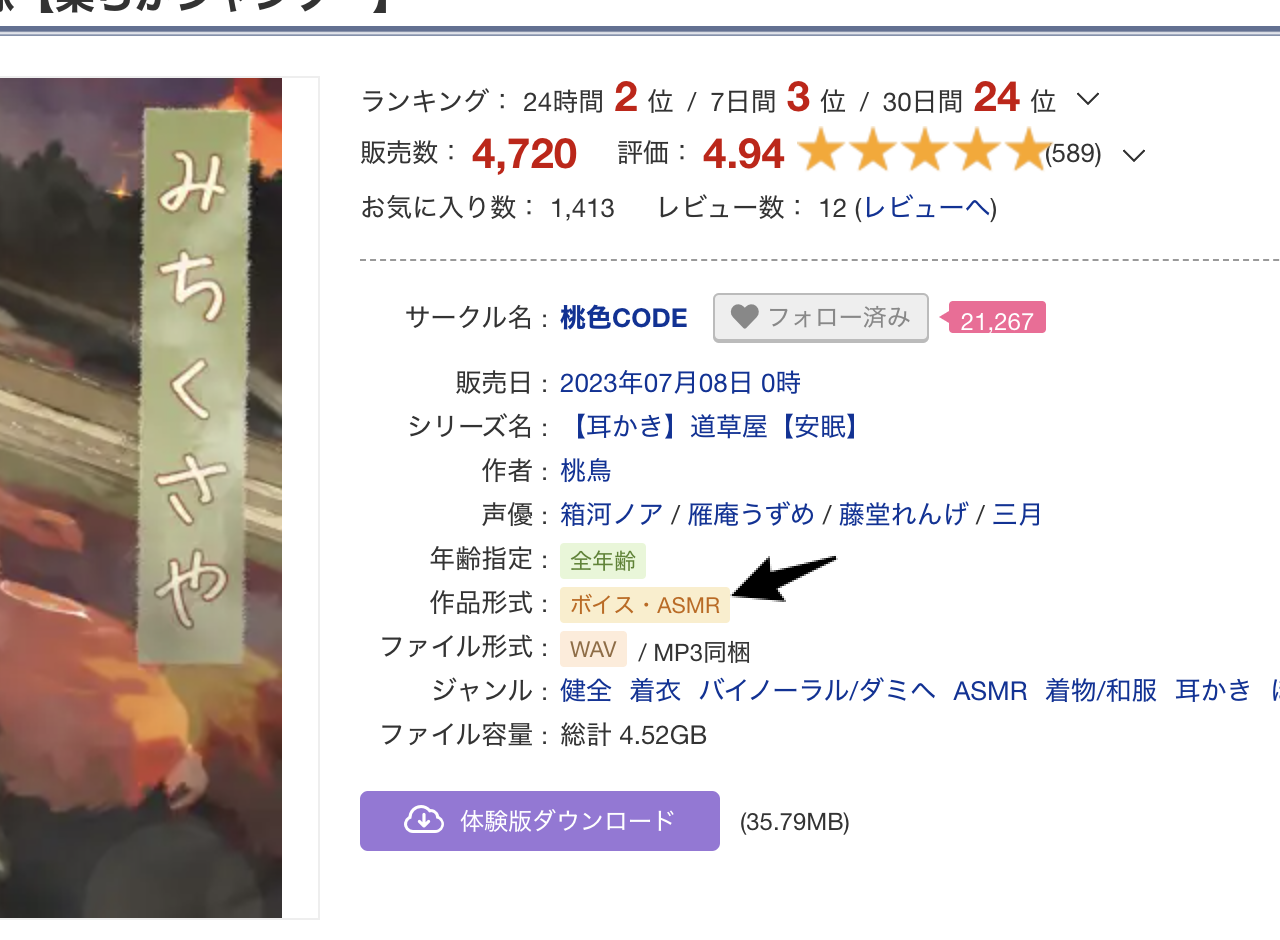This screenshot has height=940, width=1280.
Task: Click the ボイス・ASMR work format tag
Action: coord(645,605)
